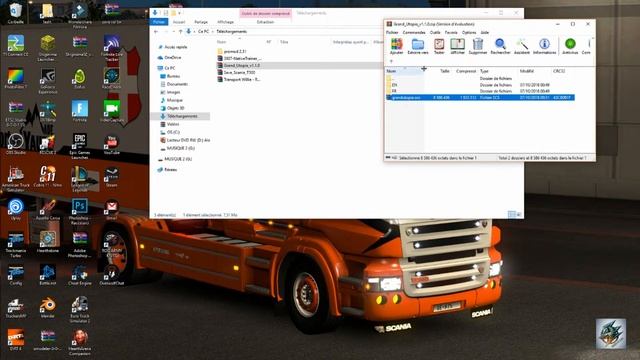Open GeForce Experience desktop shortcut
The width and height of the screenshot is (640, 360).
coord(48,80)
